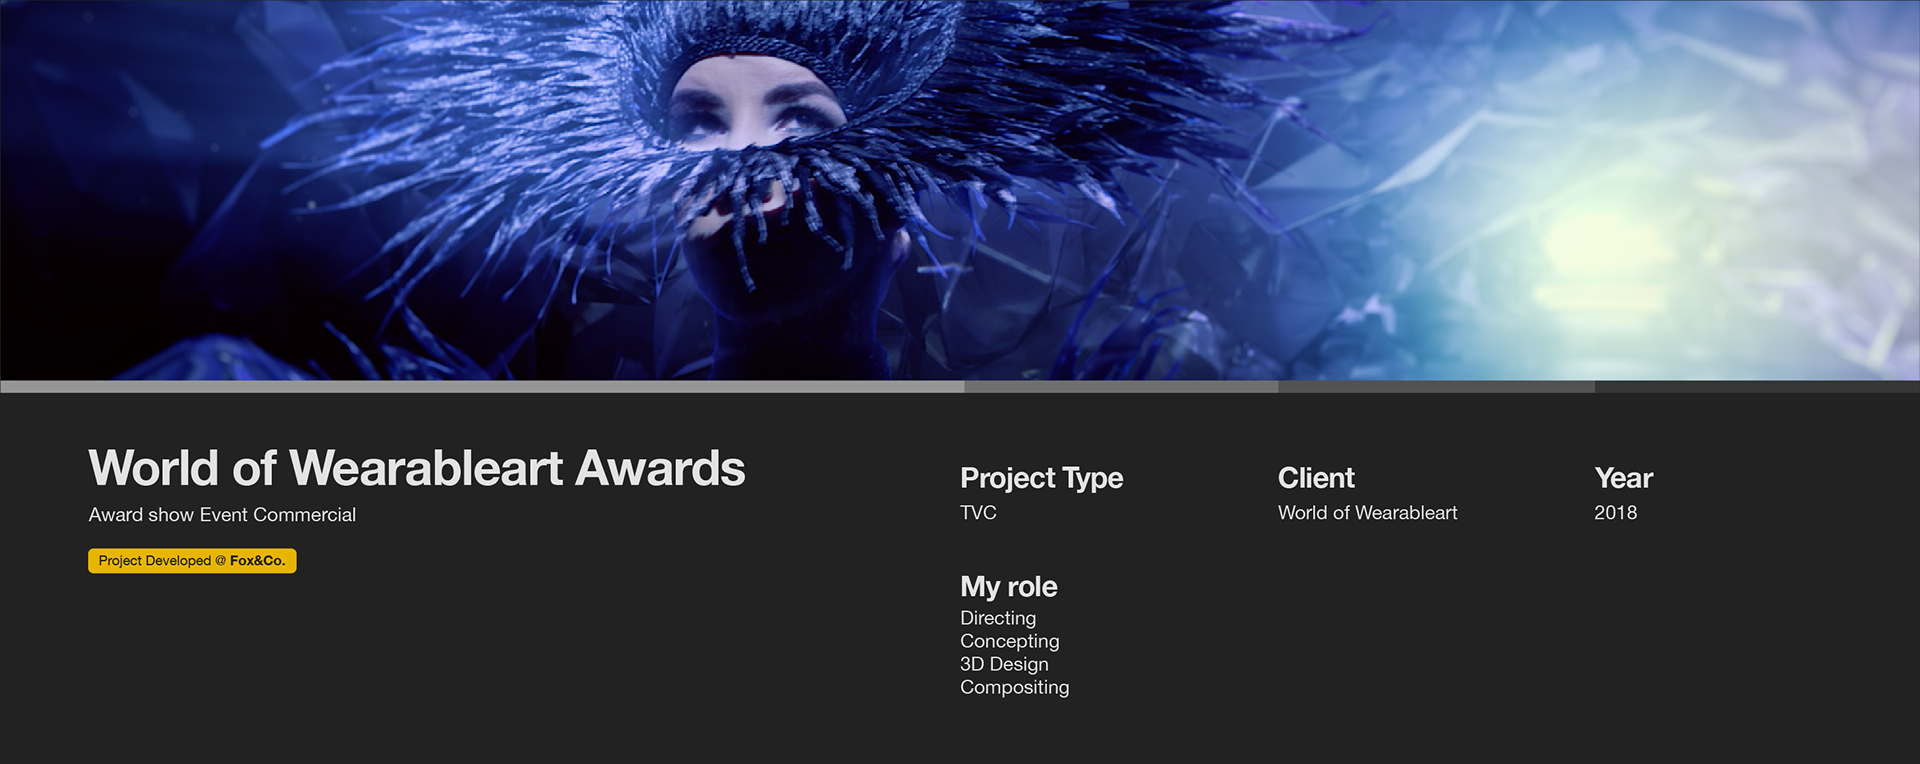Click the World of Wearableart client name

(1367, 513)
